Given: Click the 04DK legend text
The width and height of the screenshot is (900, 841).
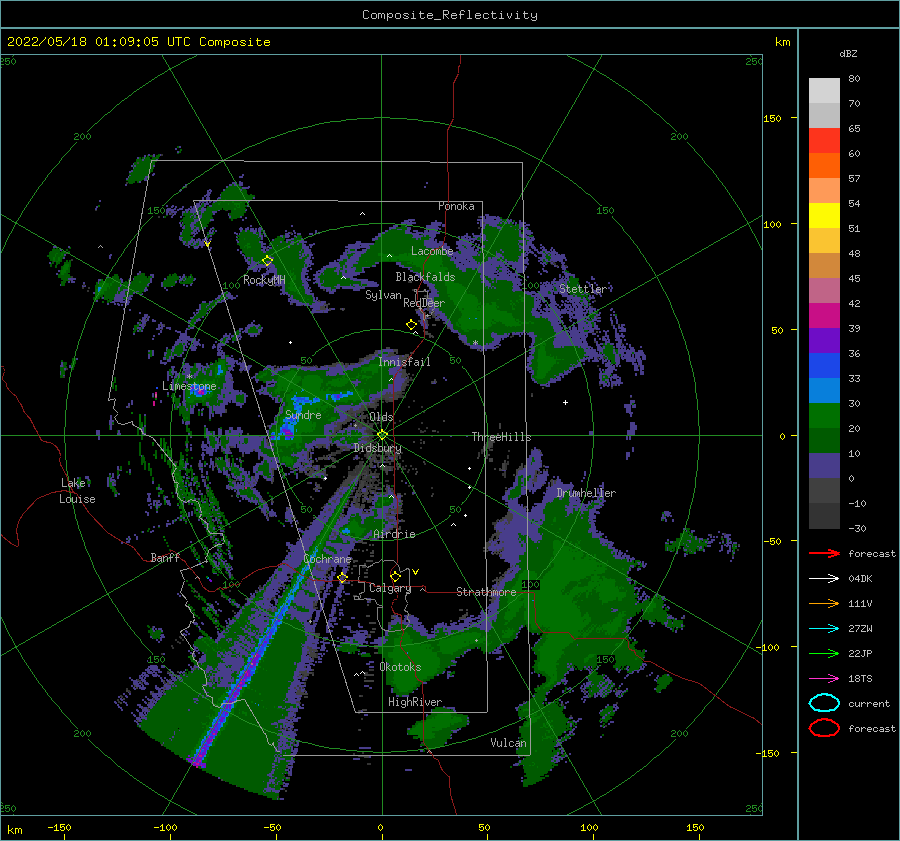Looking at the screenshot, I should pyautogui.click(x=860, y=578).
